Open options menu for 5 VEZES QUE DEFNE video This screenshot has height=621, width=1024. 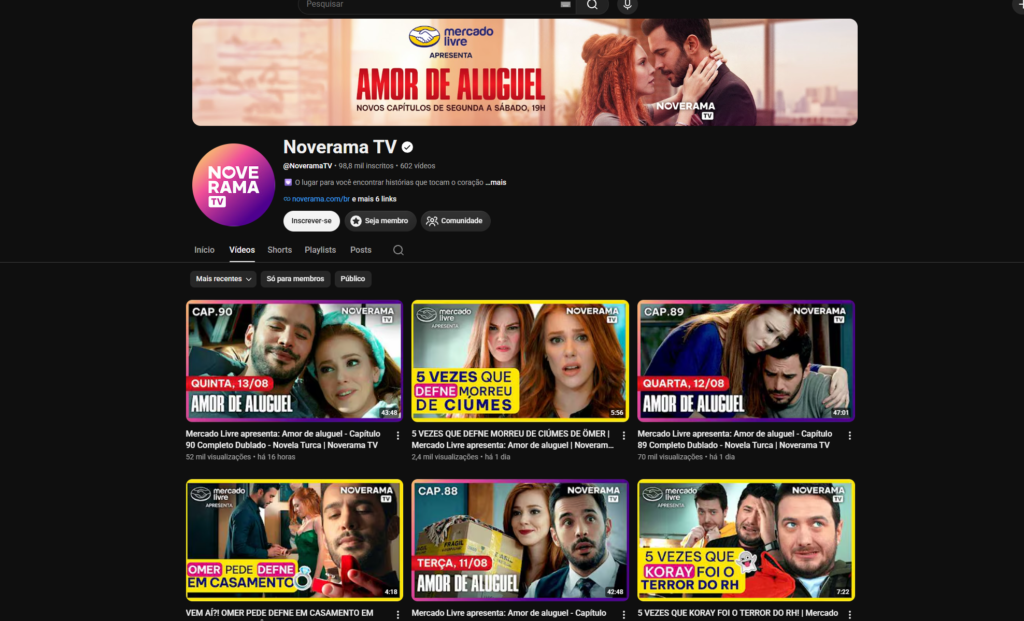624,436
